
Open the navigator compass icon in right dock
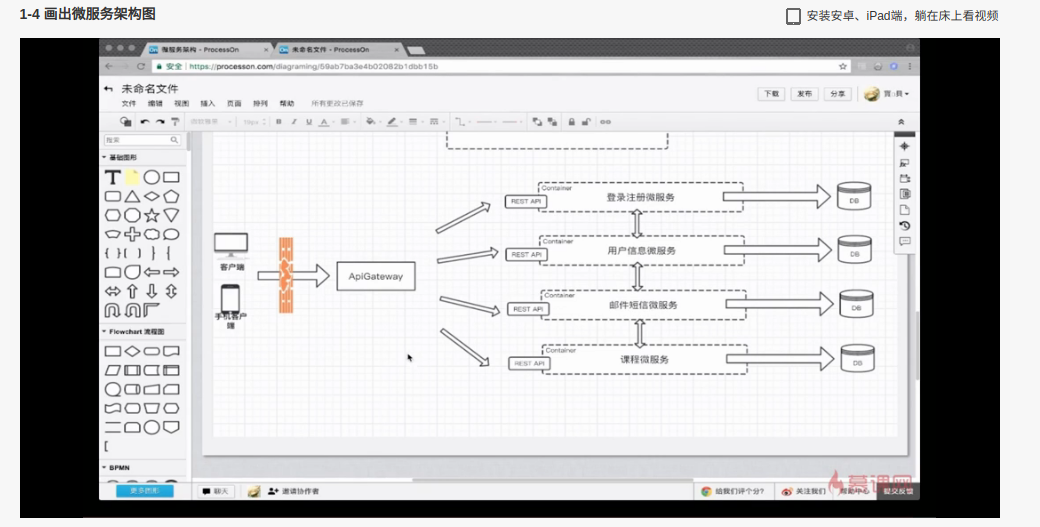coord(905,146)
